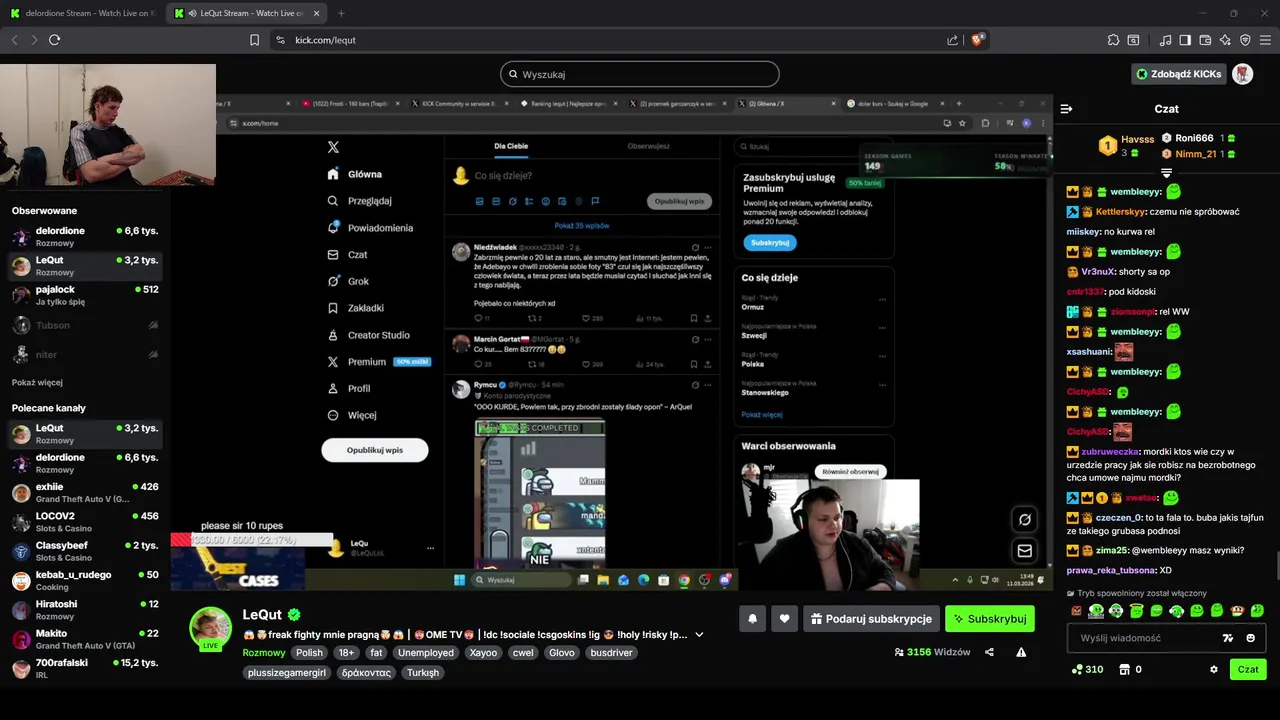Open browser hamburger menu

tap(1265, 40)
